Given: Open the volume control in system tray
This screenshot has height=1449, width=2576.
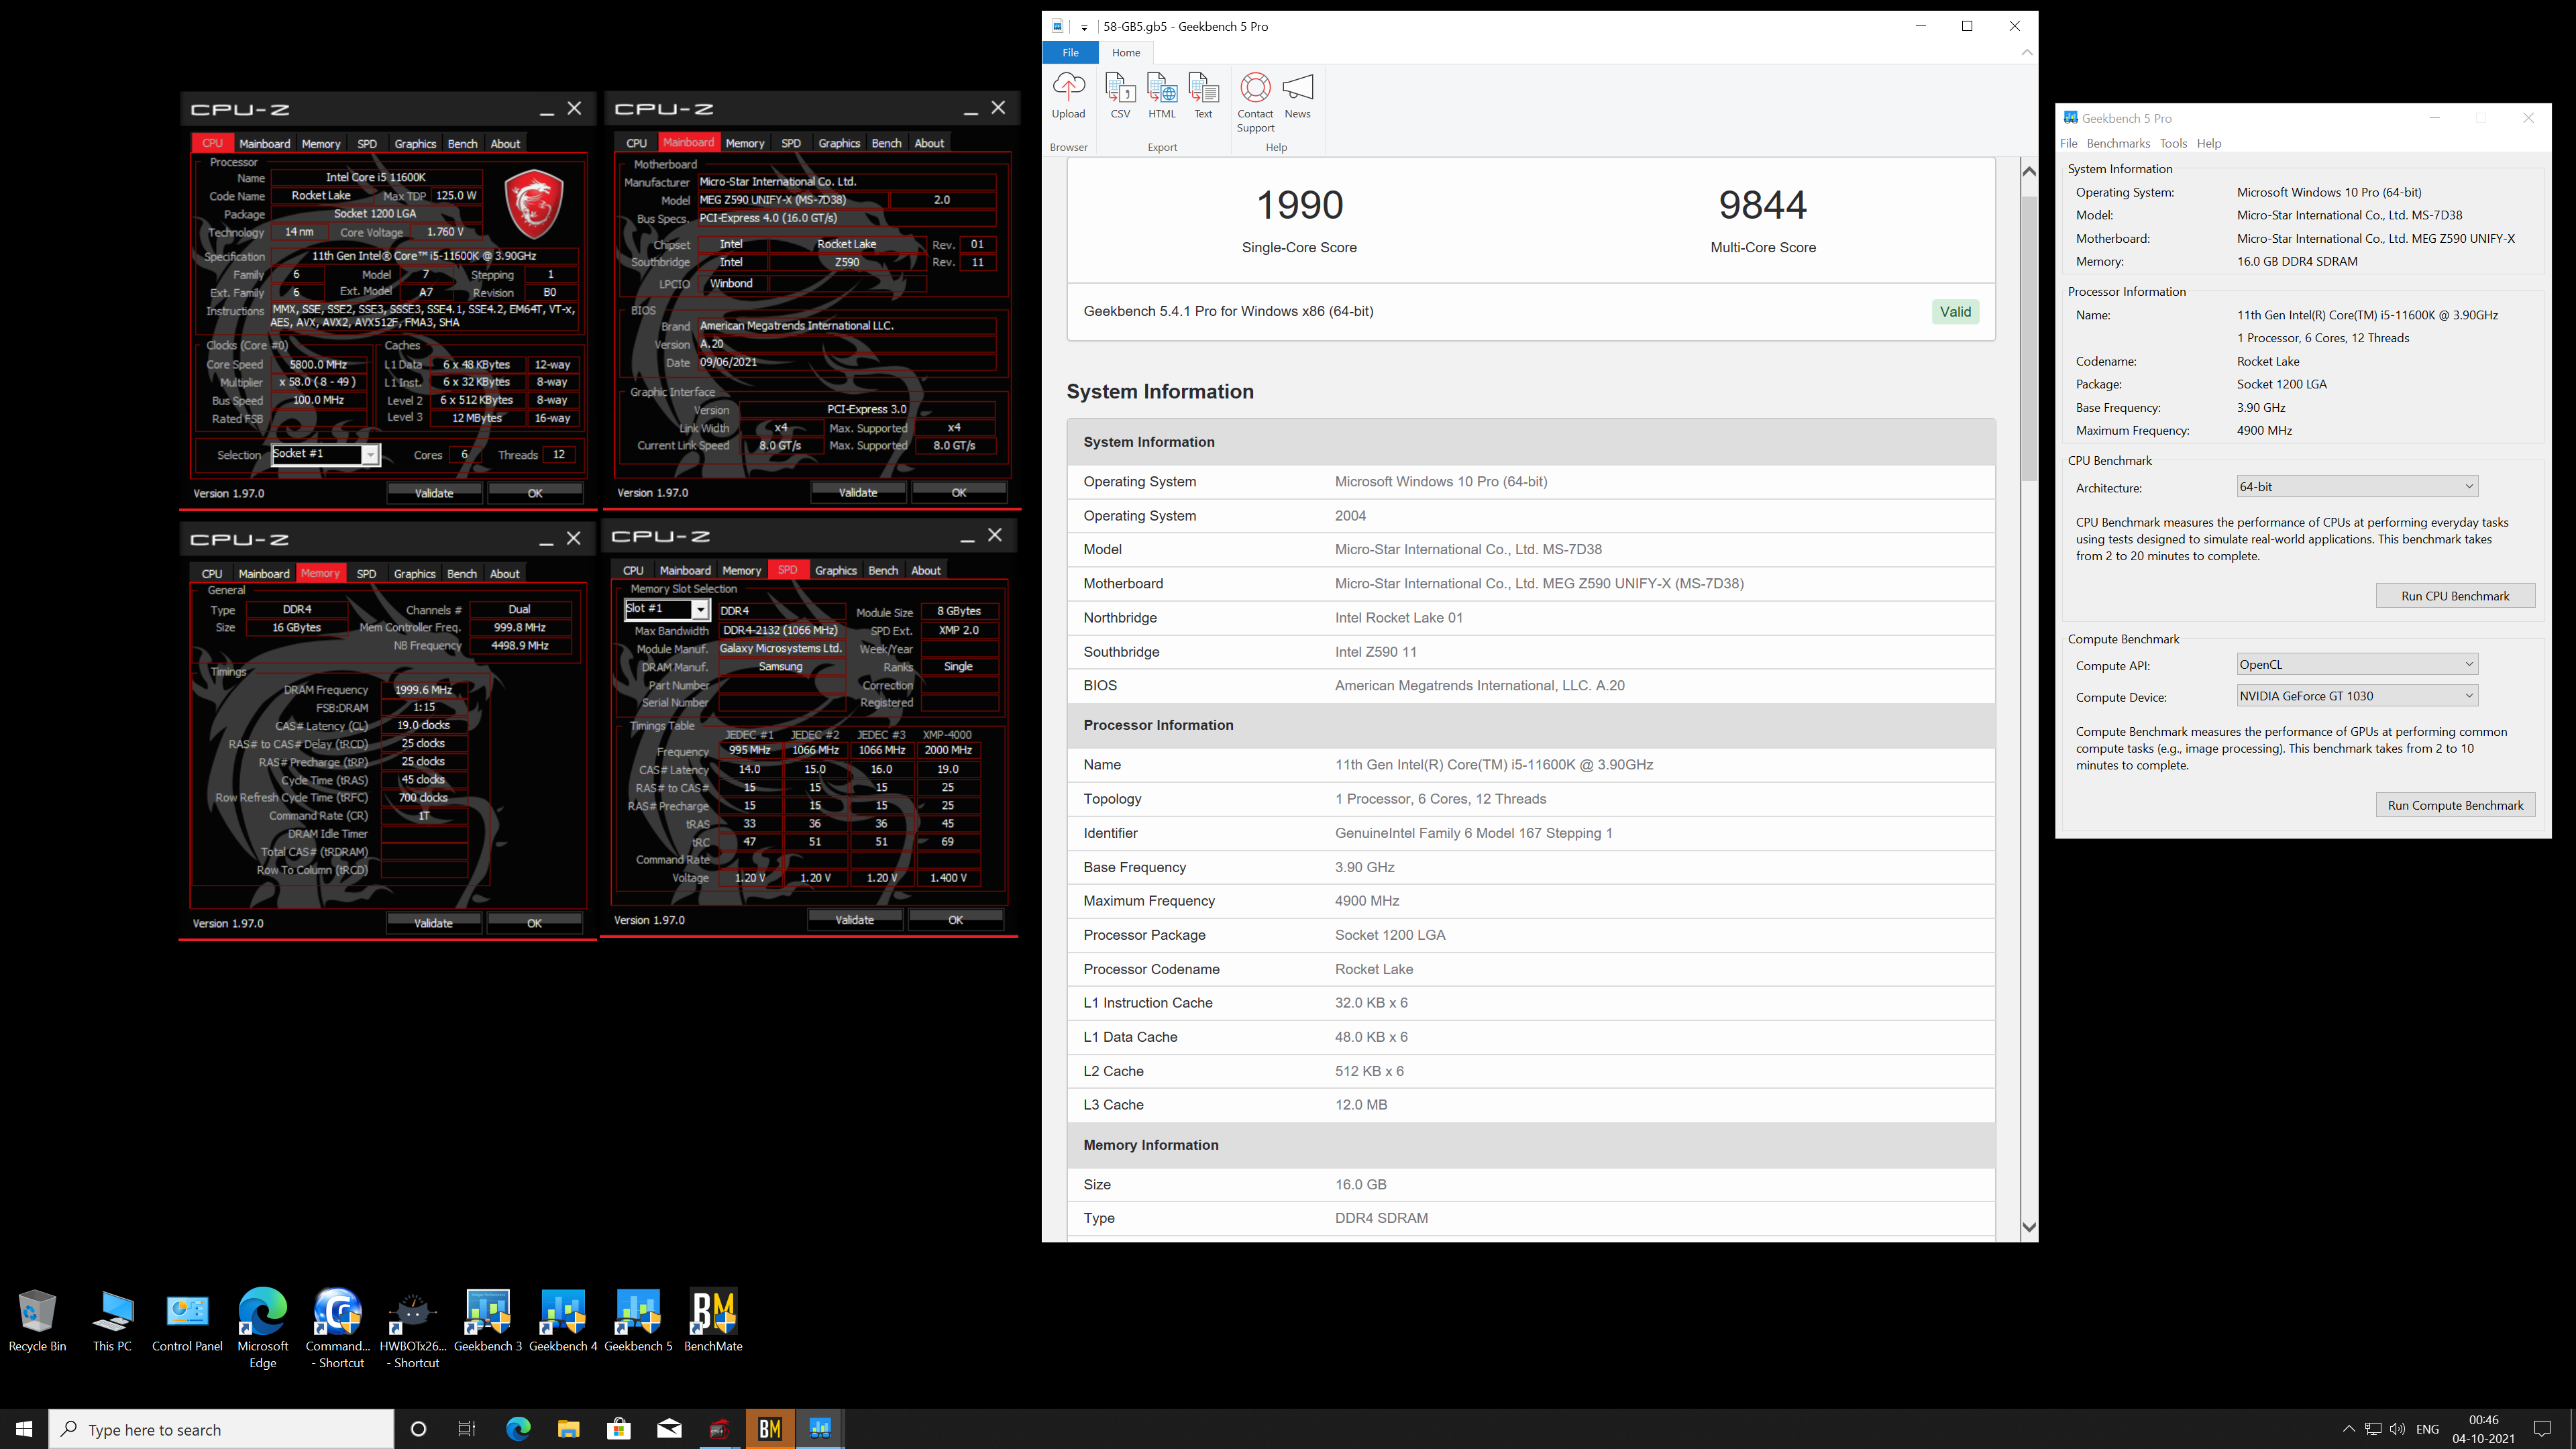Looking at the screenshot, I should coord(2397,1429).
